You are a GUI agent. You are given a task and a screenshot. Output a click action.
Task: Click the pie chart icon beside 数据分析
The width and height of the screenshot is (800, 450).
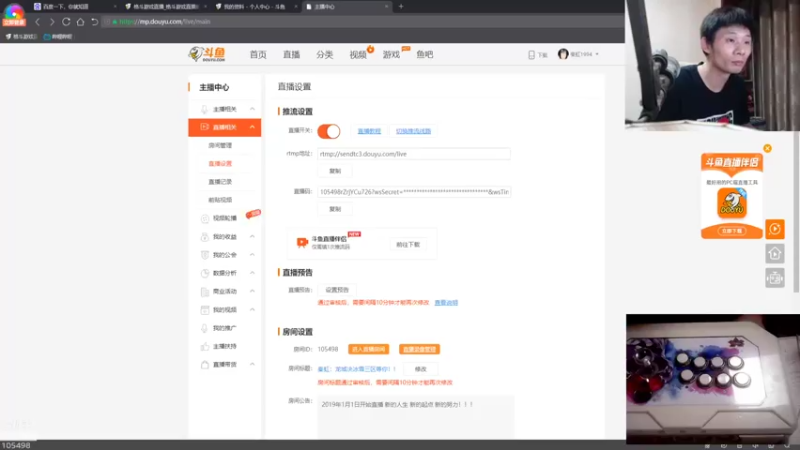click(205, 273)
